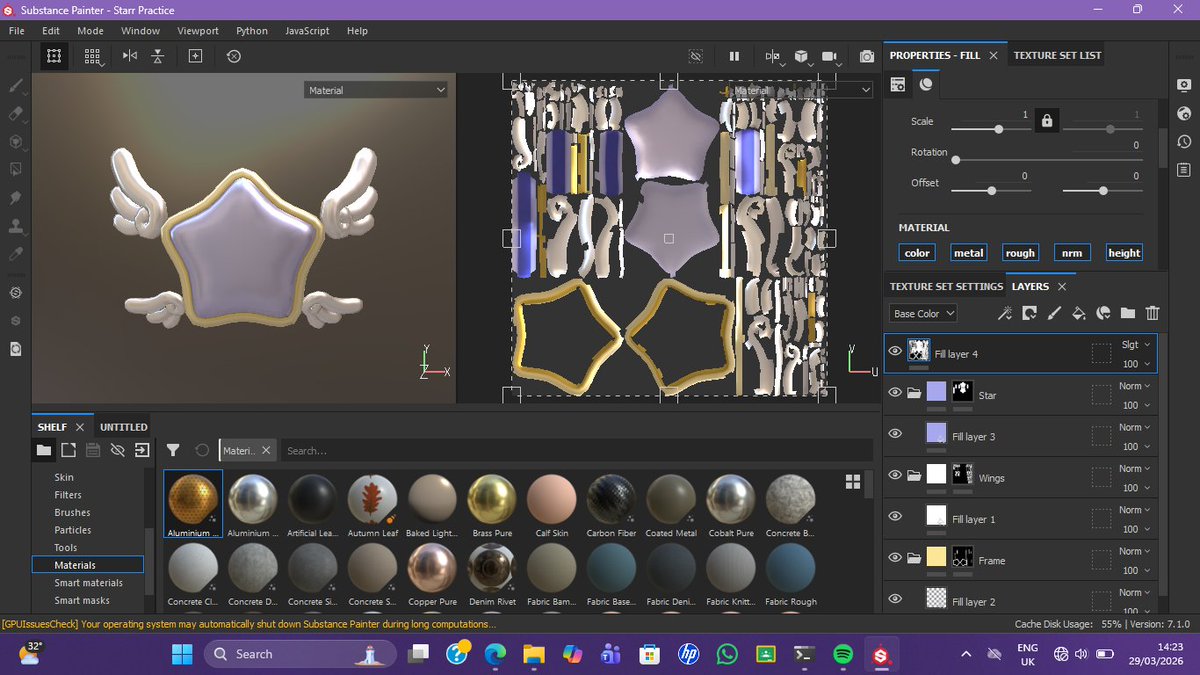Open the Star layer Norm blend dropdown
Image resolution: width=1200 pixels, height=675 pixels.
coord(1135,386)
